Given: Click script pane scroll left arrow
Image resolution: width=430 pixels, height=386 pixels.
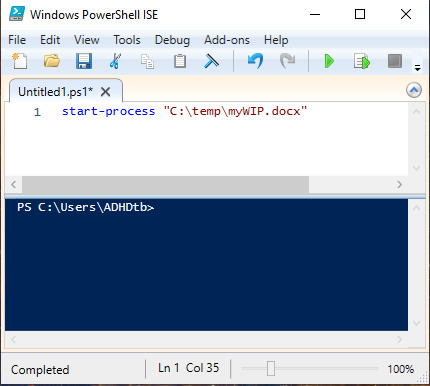Looking at the screenshot, I should (14, 184).
